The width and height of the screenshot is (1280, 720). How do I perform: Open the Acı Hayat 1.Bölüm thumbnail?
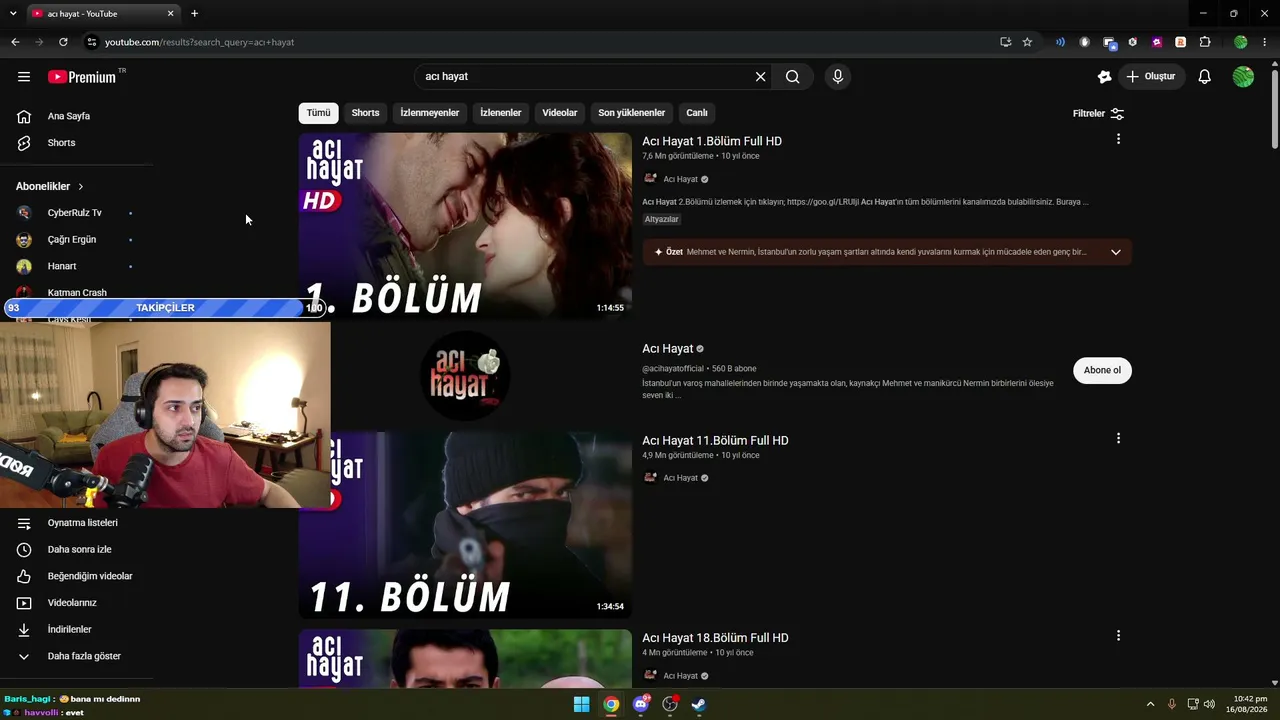point(465,227)
